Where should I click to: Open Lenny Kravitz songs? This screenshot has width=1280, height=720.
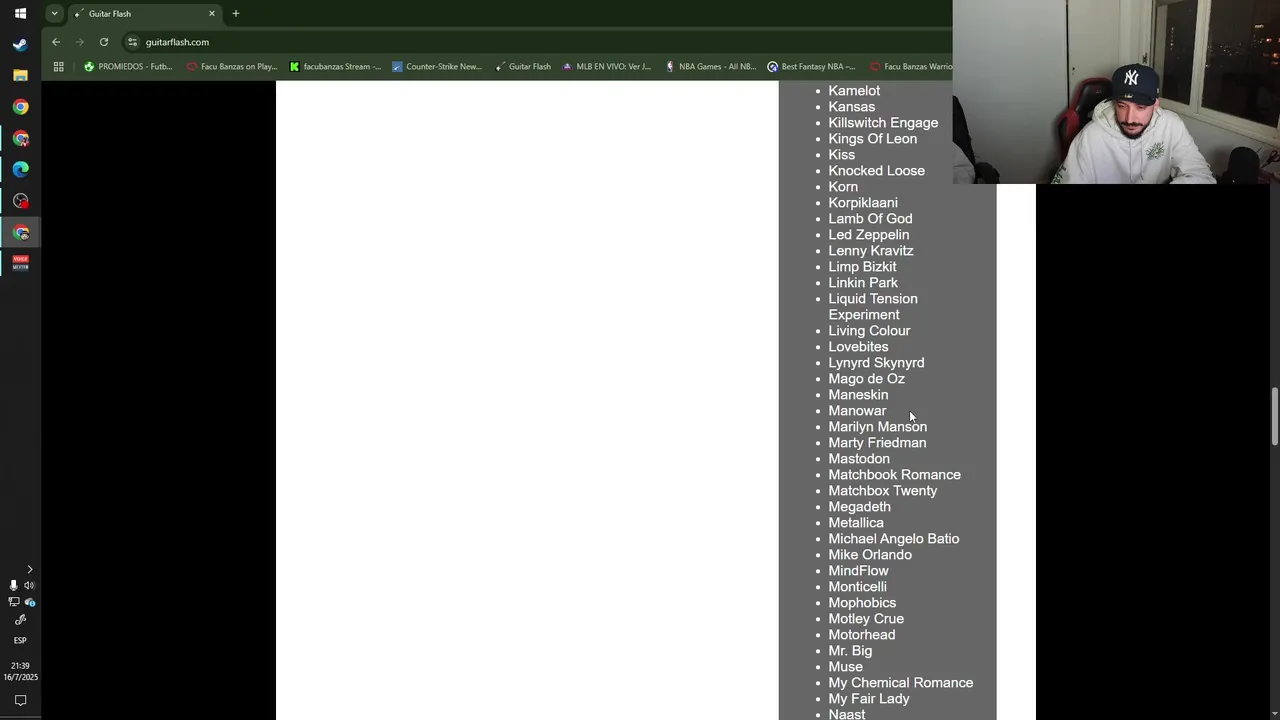click(x=870, y=251)
